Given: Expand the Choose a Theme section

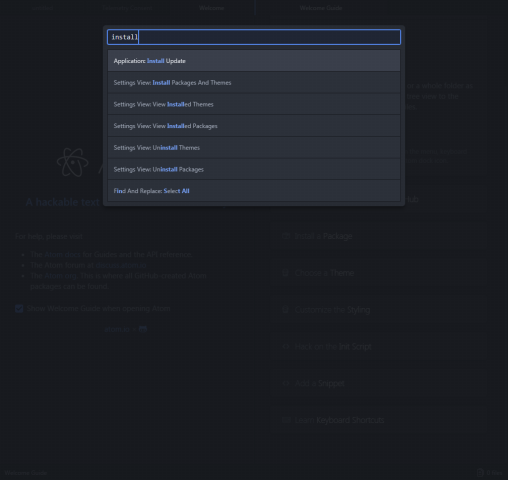Looking at the screenshot, I should click(x=378, y=273).
